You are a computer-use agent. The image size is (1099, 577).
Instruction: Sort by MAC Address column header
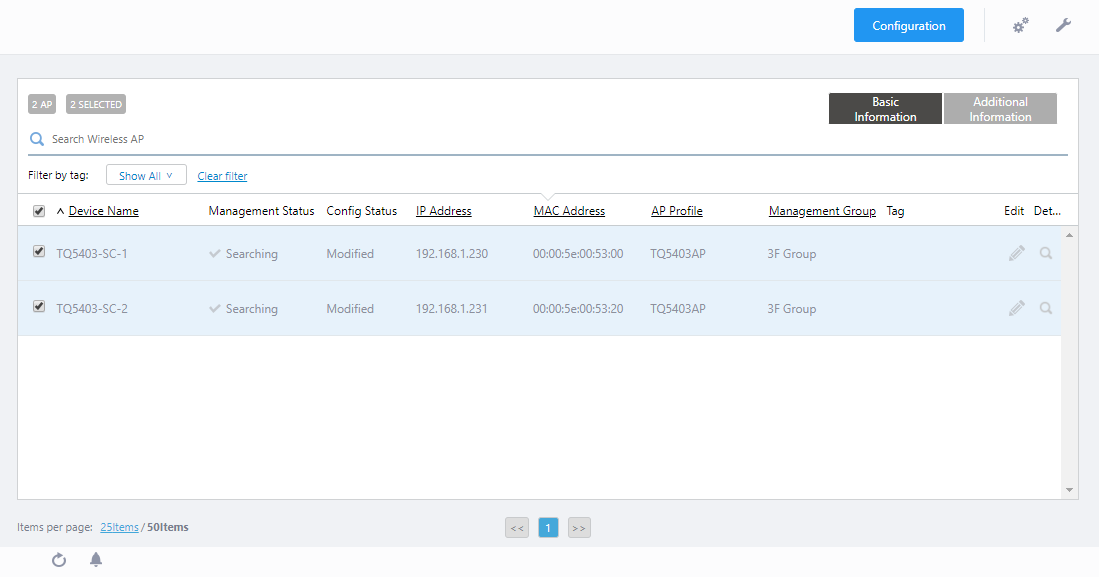pos(569,211)
